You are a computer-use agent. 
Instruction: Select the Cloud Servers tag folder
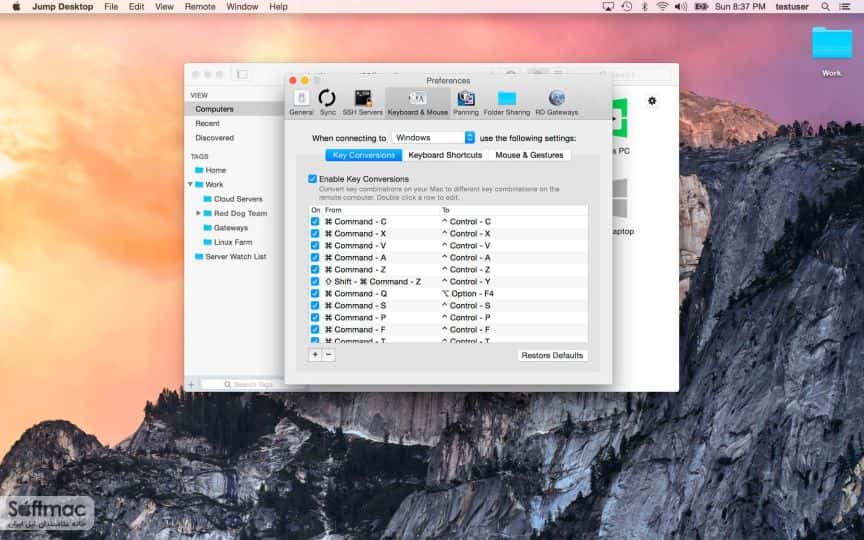pyautogui.click(x=238, y=199)
